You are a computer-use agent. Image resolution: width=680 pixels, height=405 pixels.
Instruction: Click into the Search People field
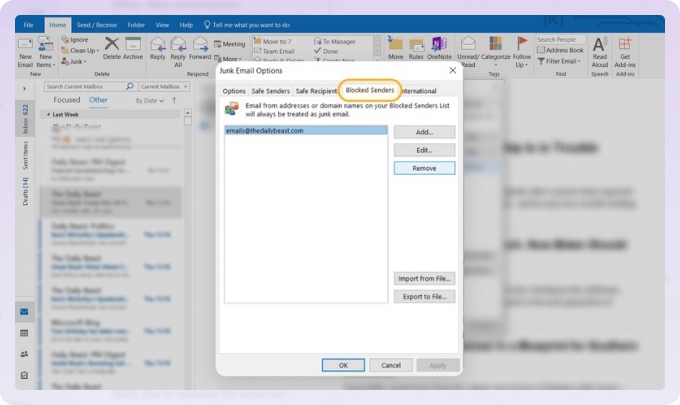tap(560, 40)
